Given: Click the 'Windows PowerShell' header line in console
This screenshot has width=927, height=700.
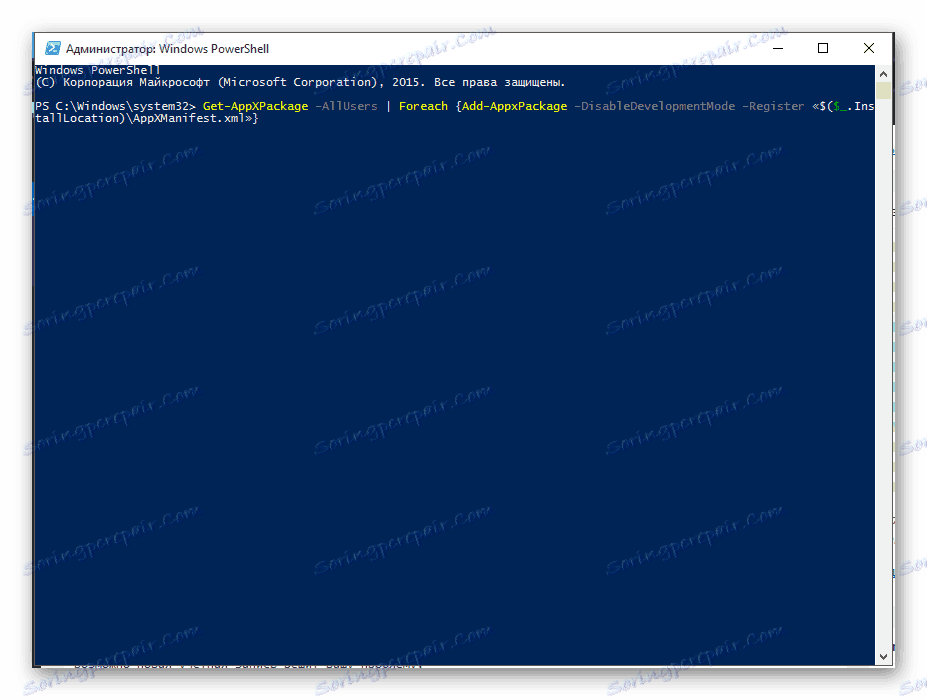Looking at the screenshot, I should [x=98, y=70].
